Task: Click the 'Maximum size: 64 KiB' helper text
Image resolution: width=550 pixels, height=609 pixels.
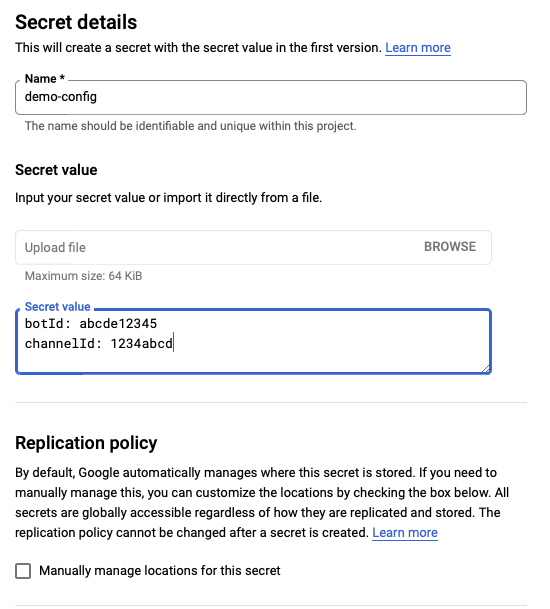Action: pos(84,276)
